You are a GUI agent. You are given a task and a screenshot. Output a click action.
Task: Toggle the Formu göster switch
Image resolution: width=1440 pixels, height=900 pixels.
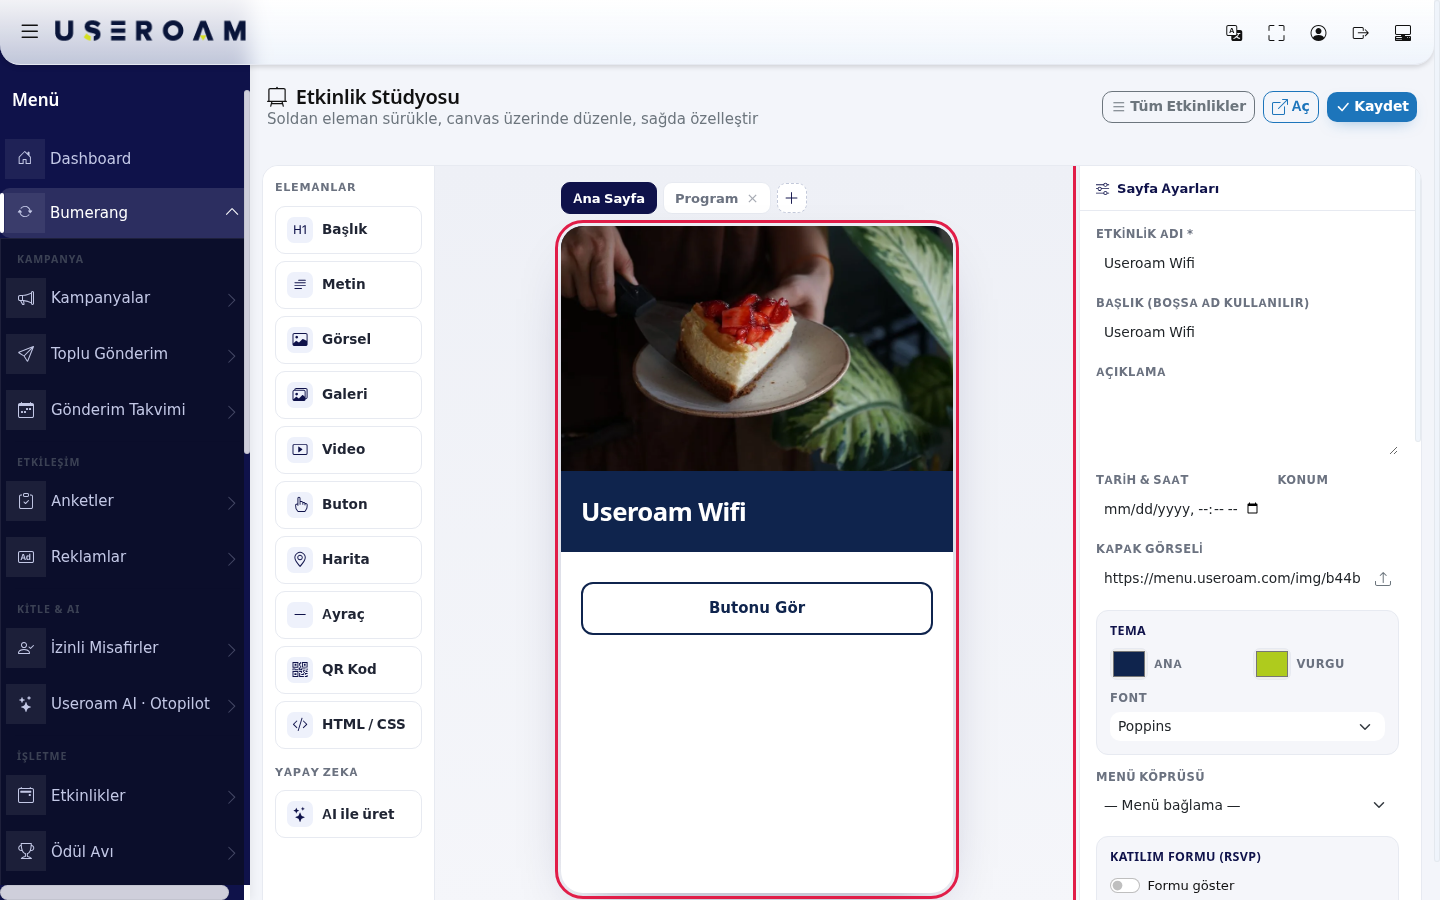pyautogui.click(x=1125, y=885)
